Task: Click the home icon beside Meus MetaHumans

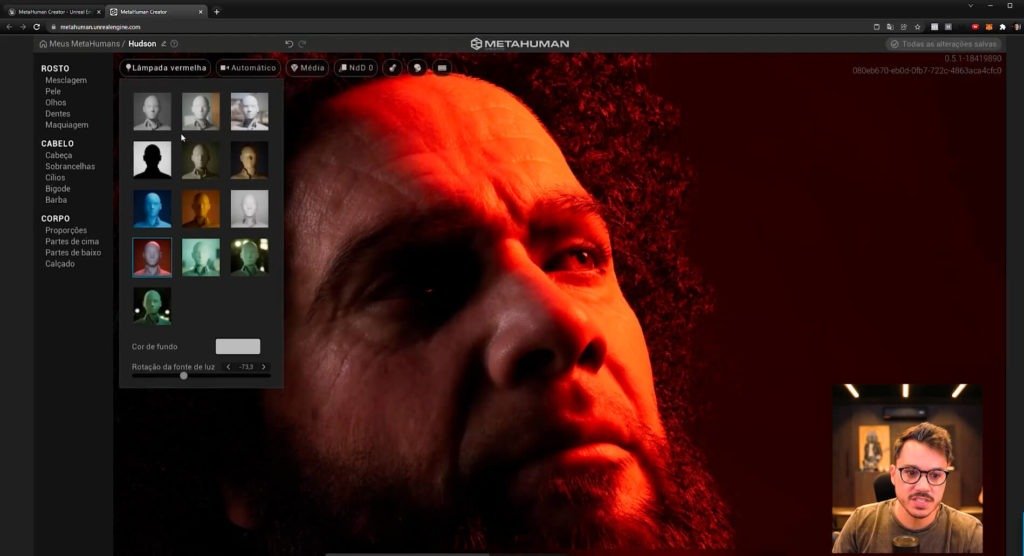Action: pos(43,44)
